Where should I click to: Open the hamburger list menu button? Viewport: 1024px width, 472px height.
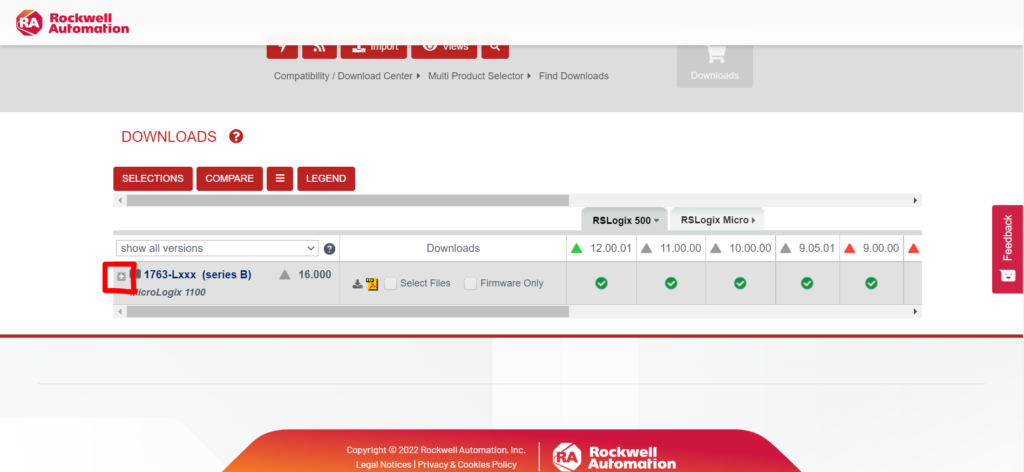click(279, 179)
